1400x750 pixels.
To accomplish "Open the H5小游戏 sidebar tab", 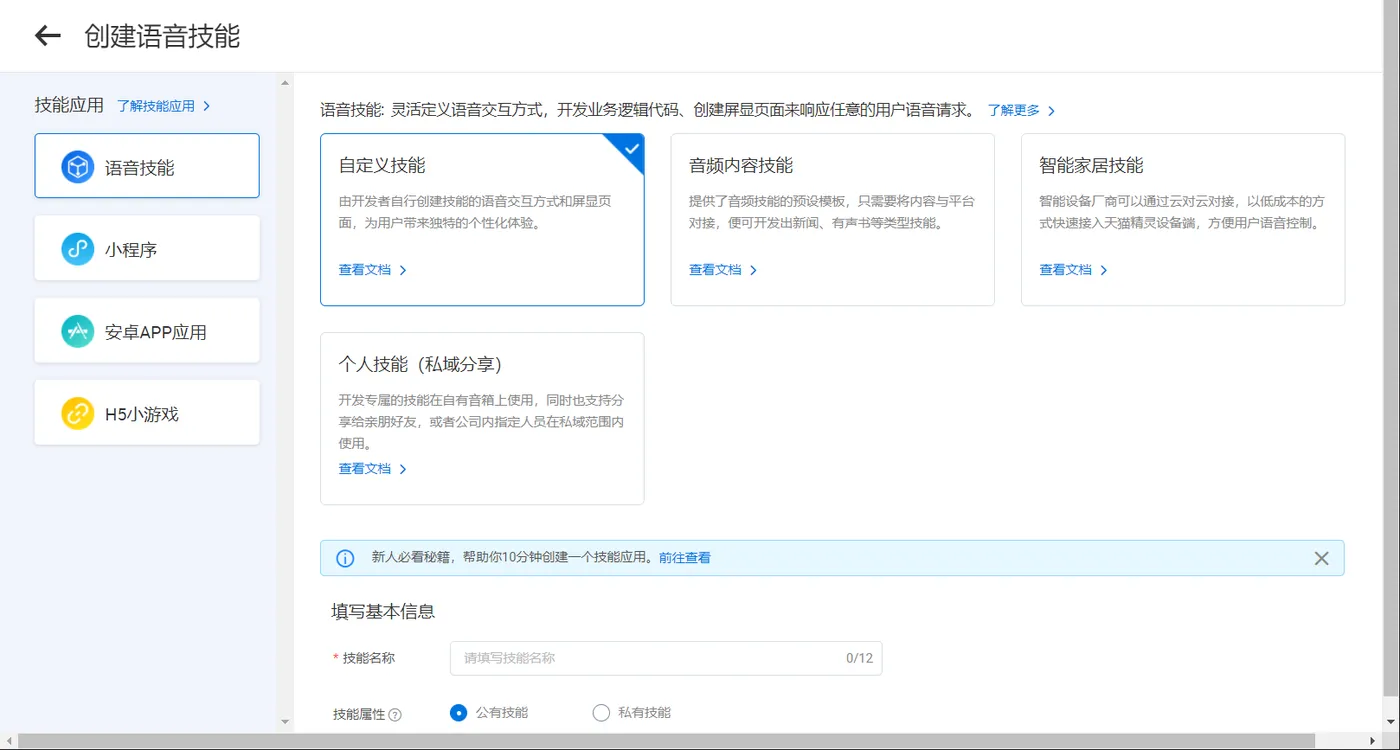I will coord(147,412).
